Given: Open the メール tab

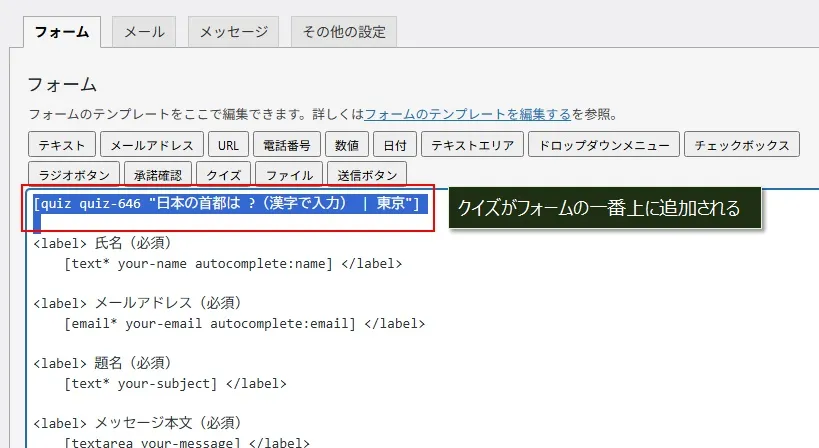Looking at the screenshot, I should click(x=144, y=31).
